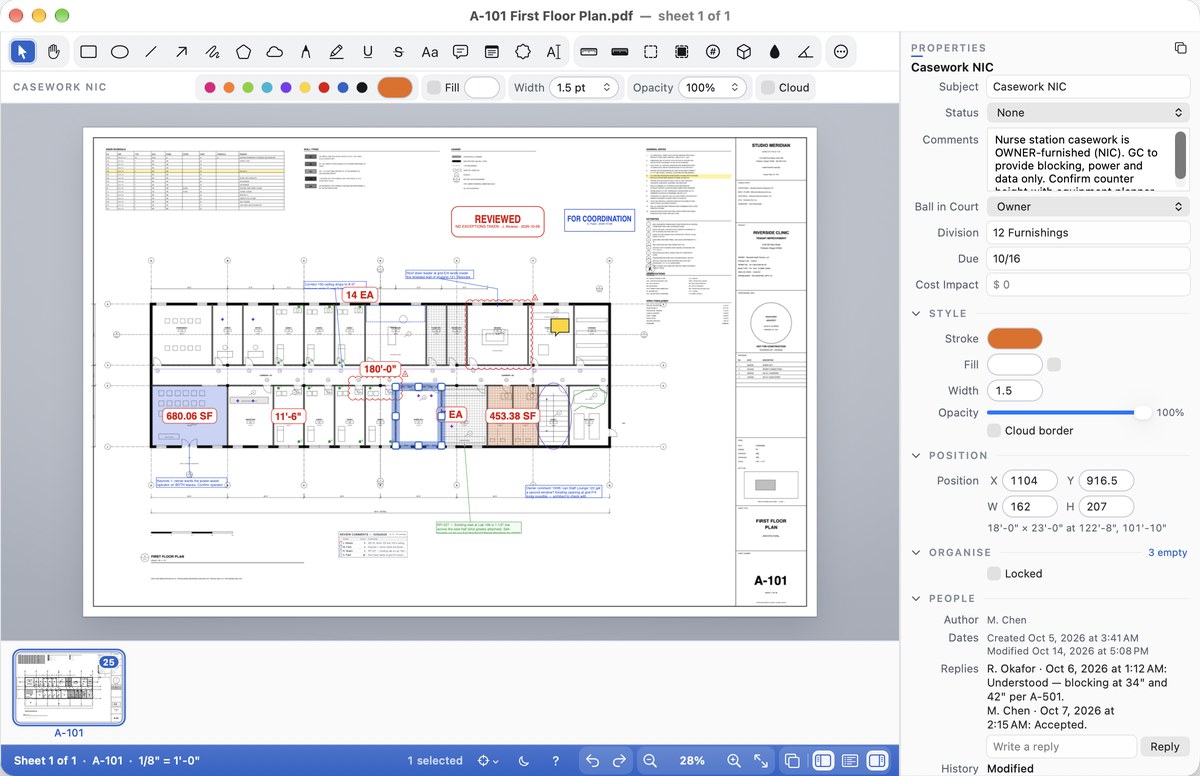
Task: Choose the rectangle markup tool
Action: coord(88,52)
